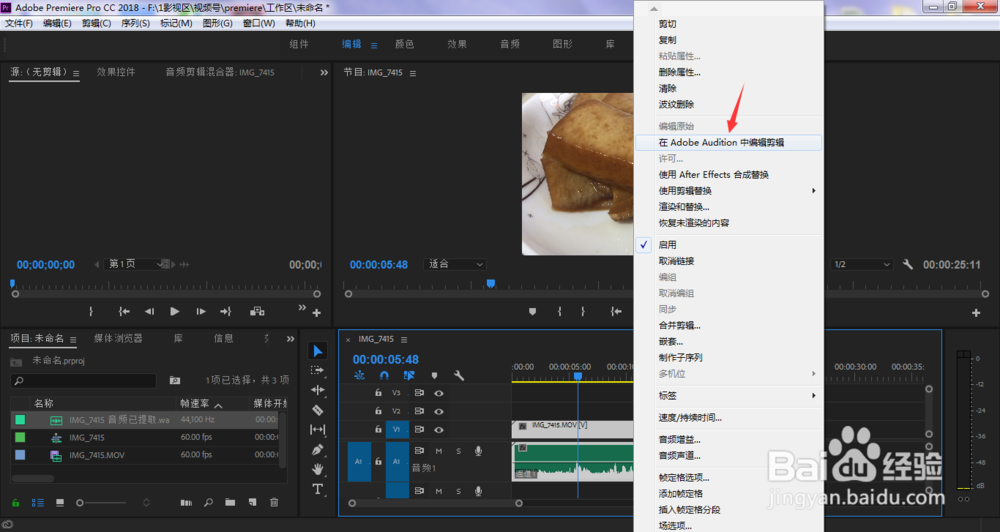Select the Razor tool
This screenshot has width=1000, height=532.
point(318,410)
